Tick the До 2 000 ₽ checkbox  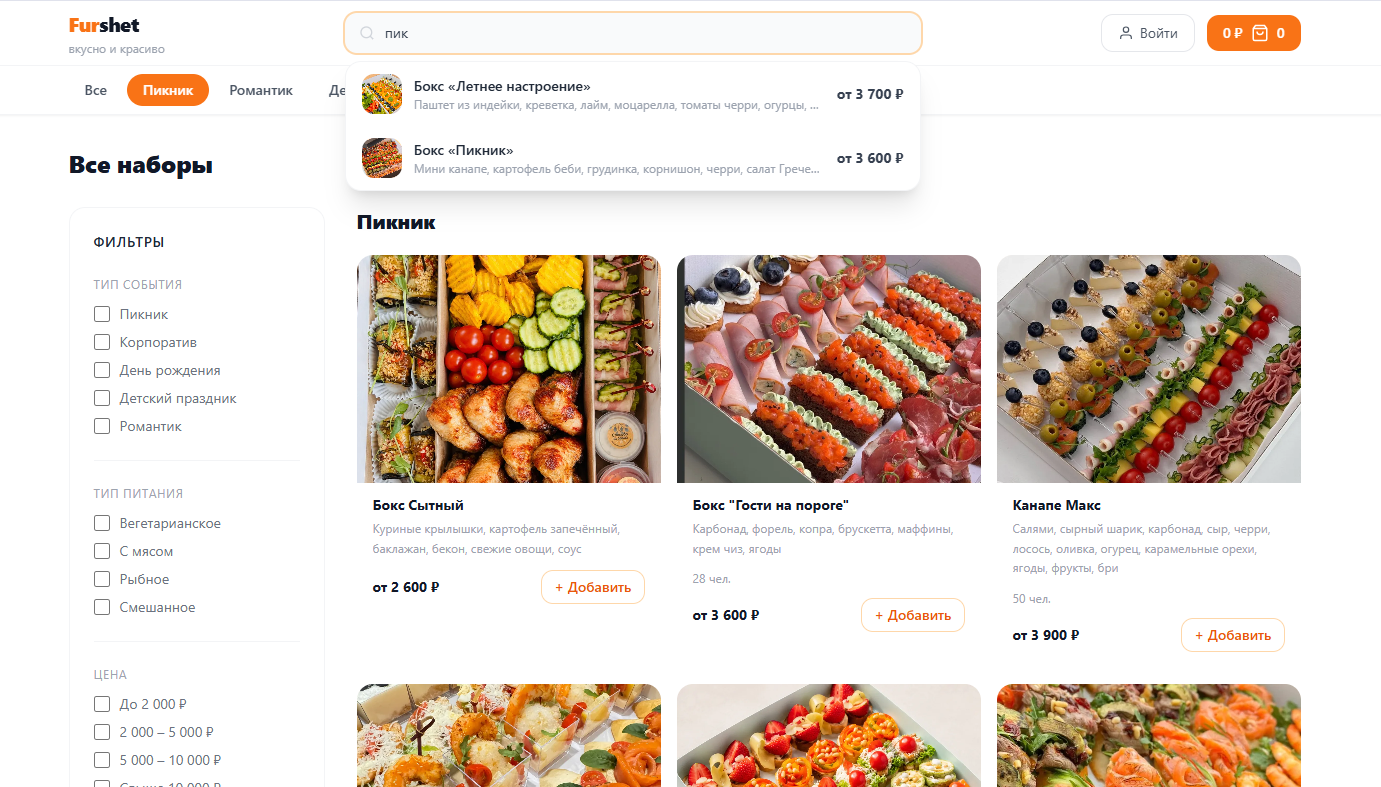pyautogui.click(x=102, y=704)
